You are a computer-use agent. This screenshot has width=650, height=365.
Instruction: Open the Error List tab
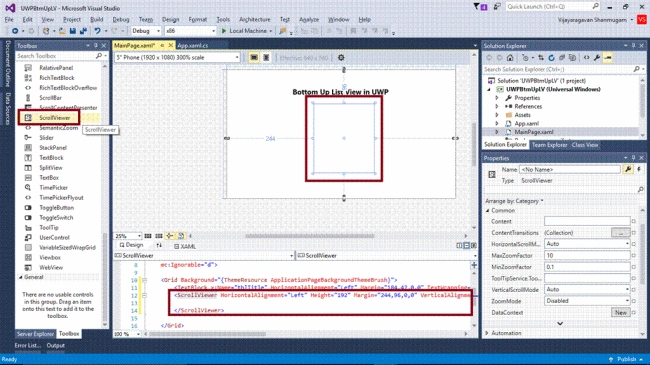click(x=28, y=346)
